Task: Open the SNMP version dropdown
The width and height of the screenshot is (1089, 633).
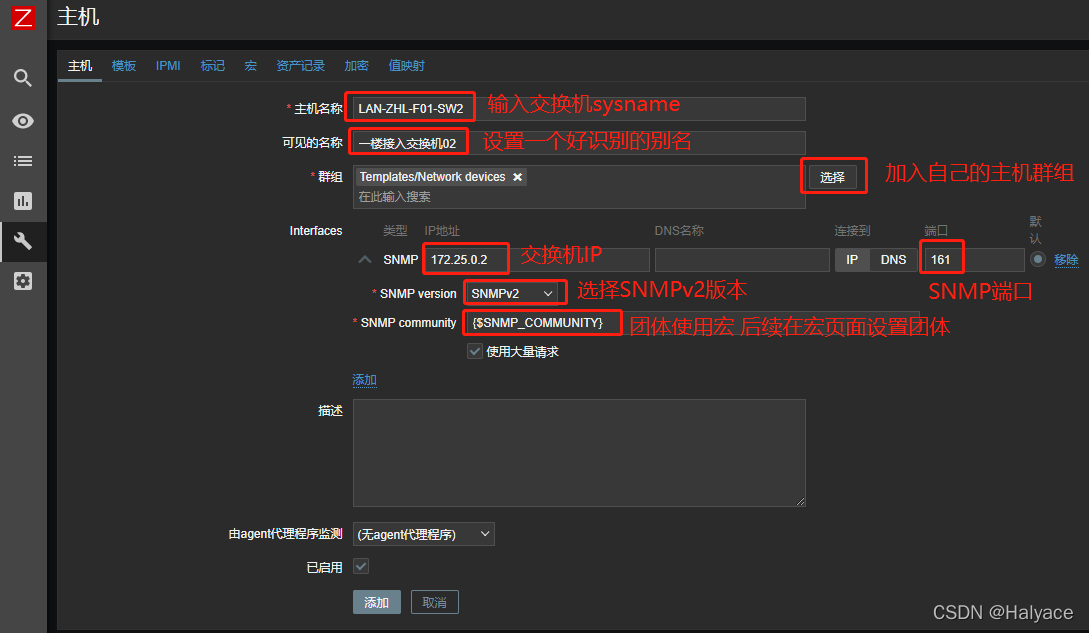Action: [512, 293]
